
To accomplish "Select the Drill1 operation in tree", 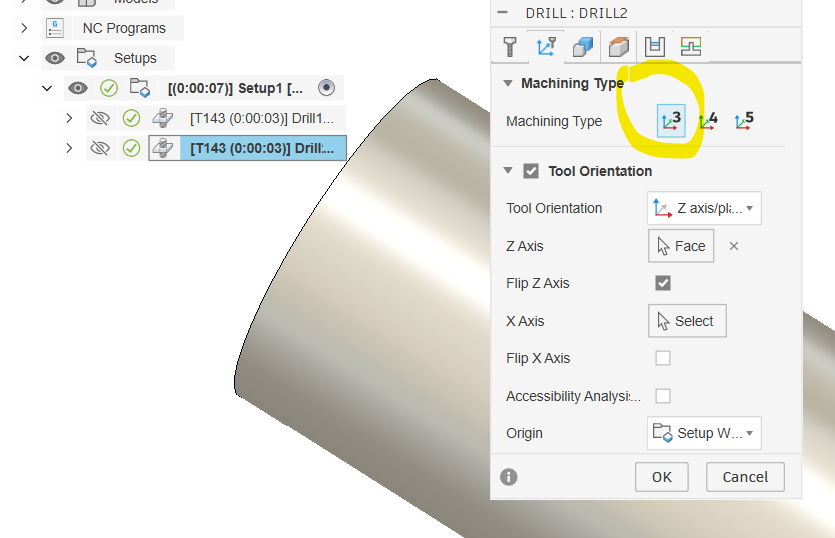I will [265, 118].
